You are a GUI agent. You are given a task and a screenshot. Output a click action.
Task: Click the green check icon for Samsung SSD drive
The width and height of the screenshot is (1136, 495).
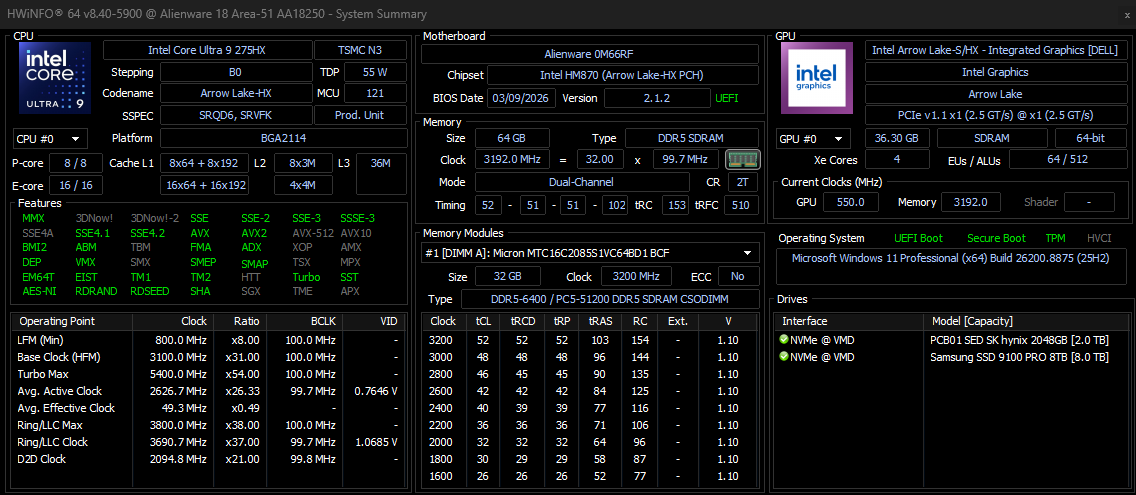[x=784, y=357]
